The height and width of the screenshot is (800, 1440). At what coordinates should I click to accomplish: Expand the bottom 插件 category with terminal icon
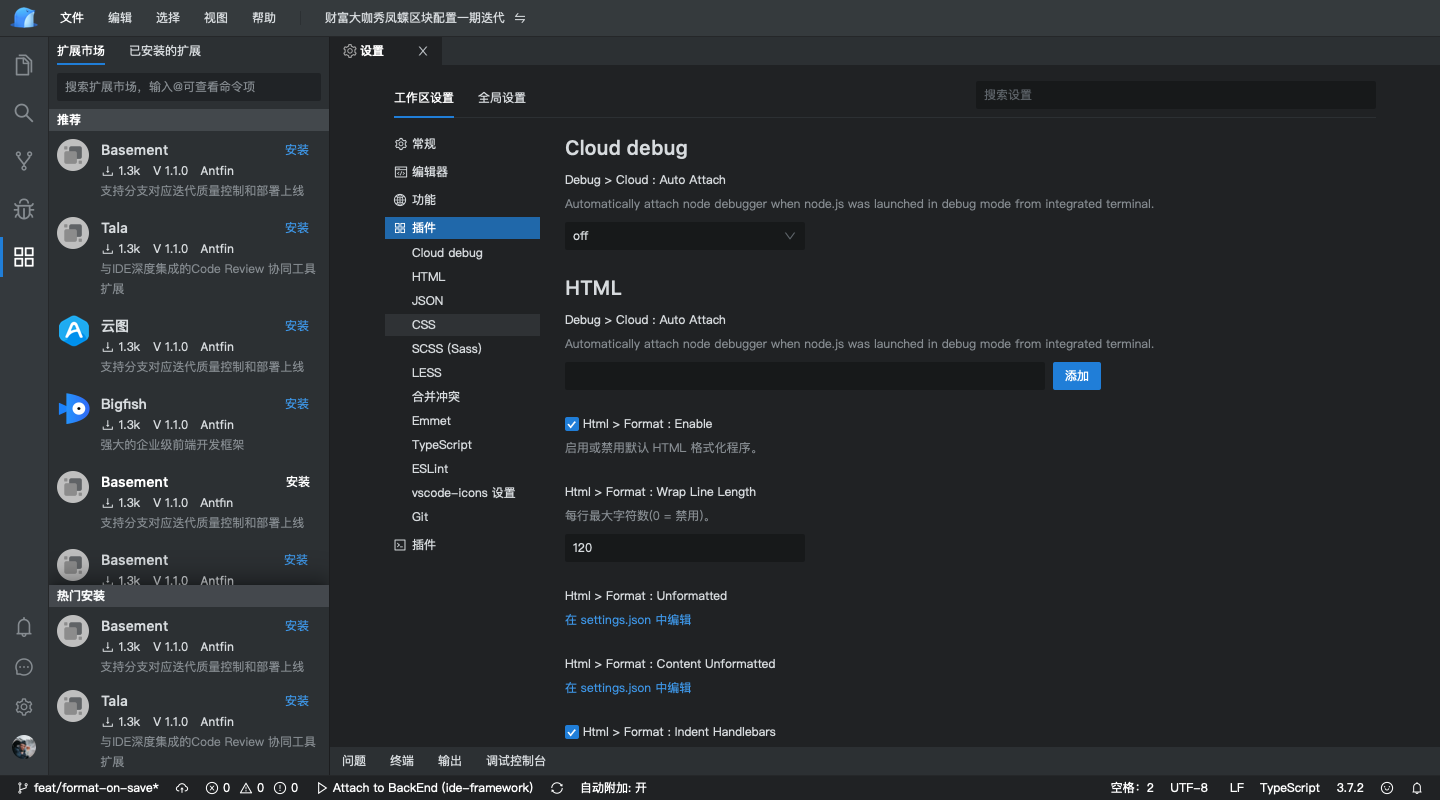[x=462, y=545]
